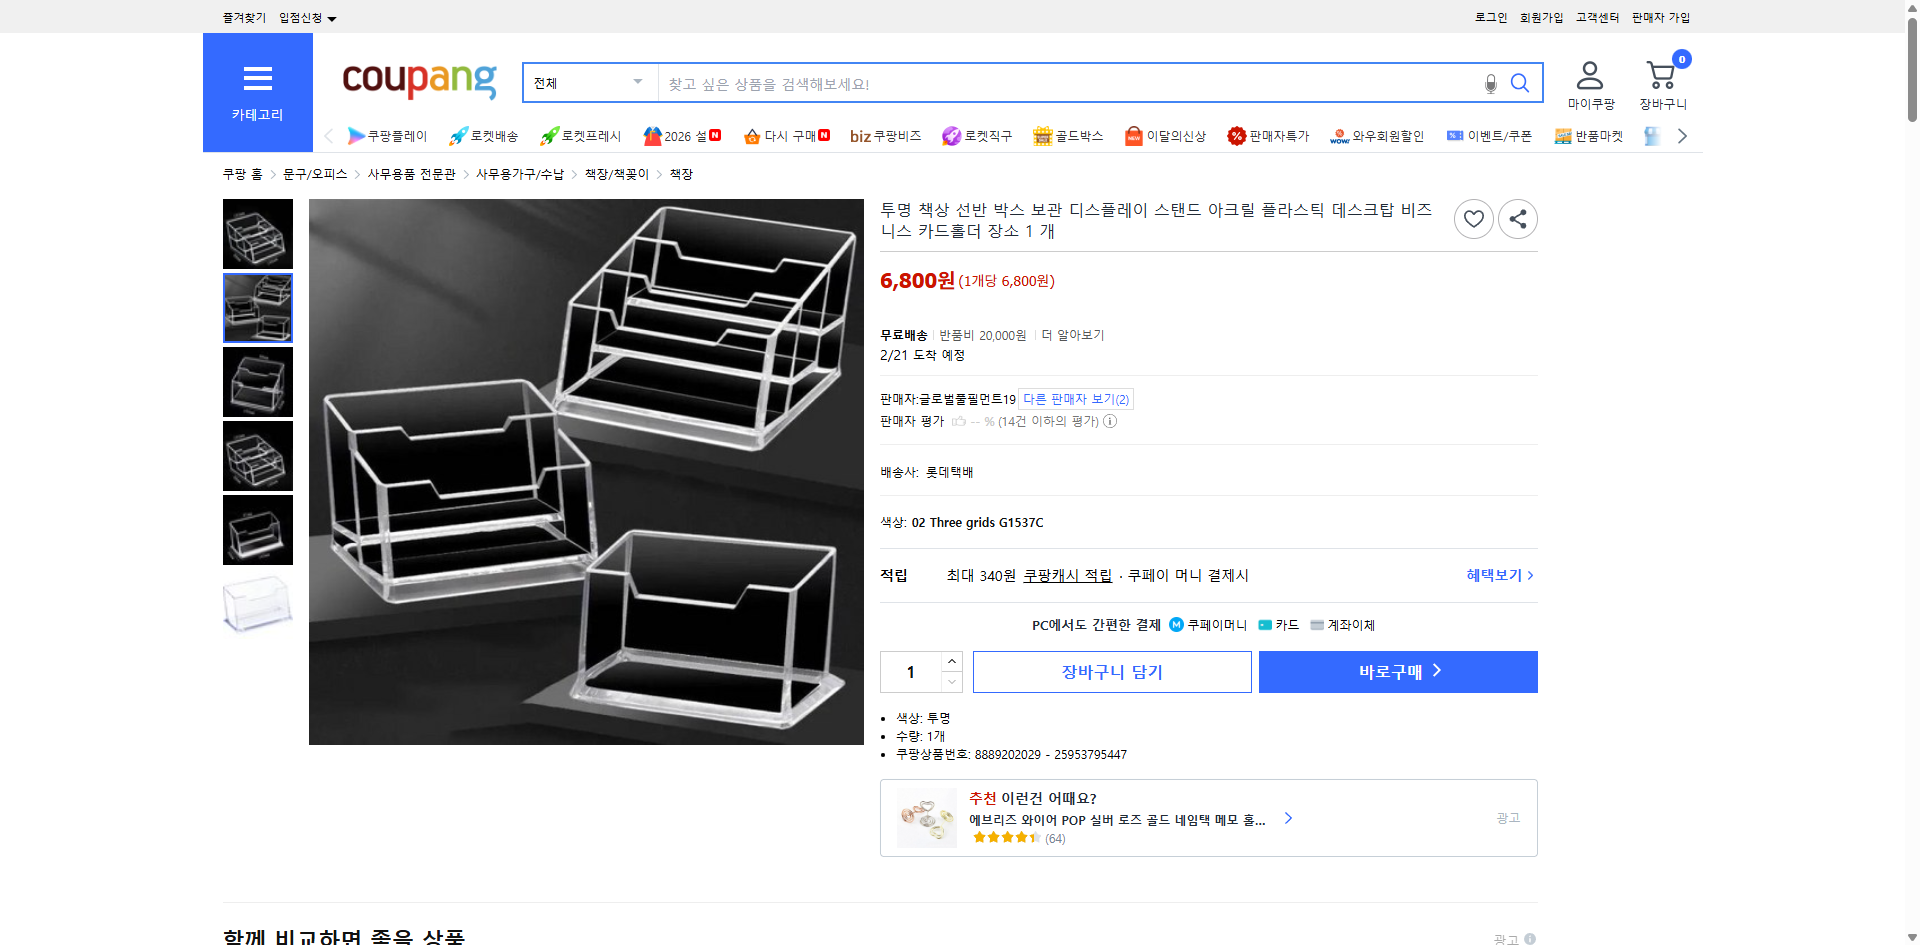The height and width of the screenshot is (945, 1920).
Task: Click the 장바구니 담기 button
Action: tap(1111, 671)
